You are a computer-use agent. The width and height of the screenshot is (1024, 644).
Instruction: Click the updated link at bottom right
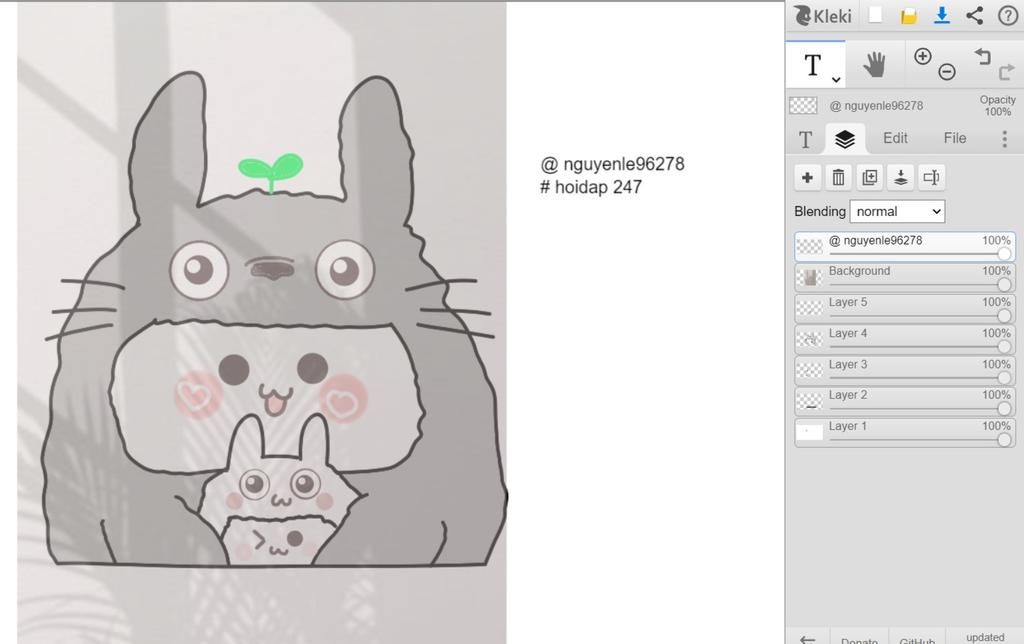[985, 637]
